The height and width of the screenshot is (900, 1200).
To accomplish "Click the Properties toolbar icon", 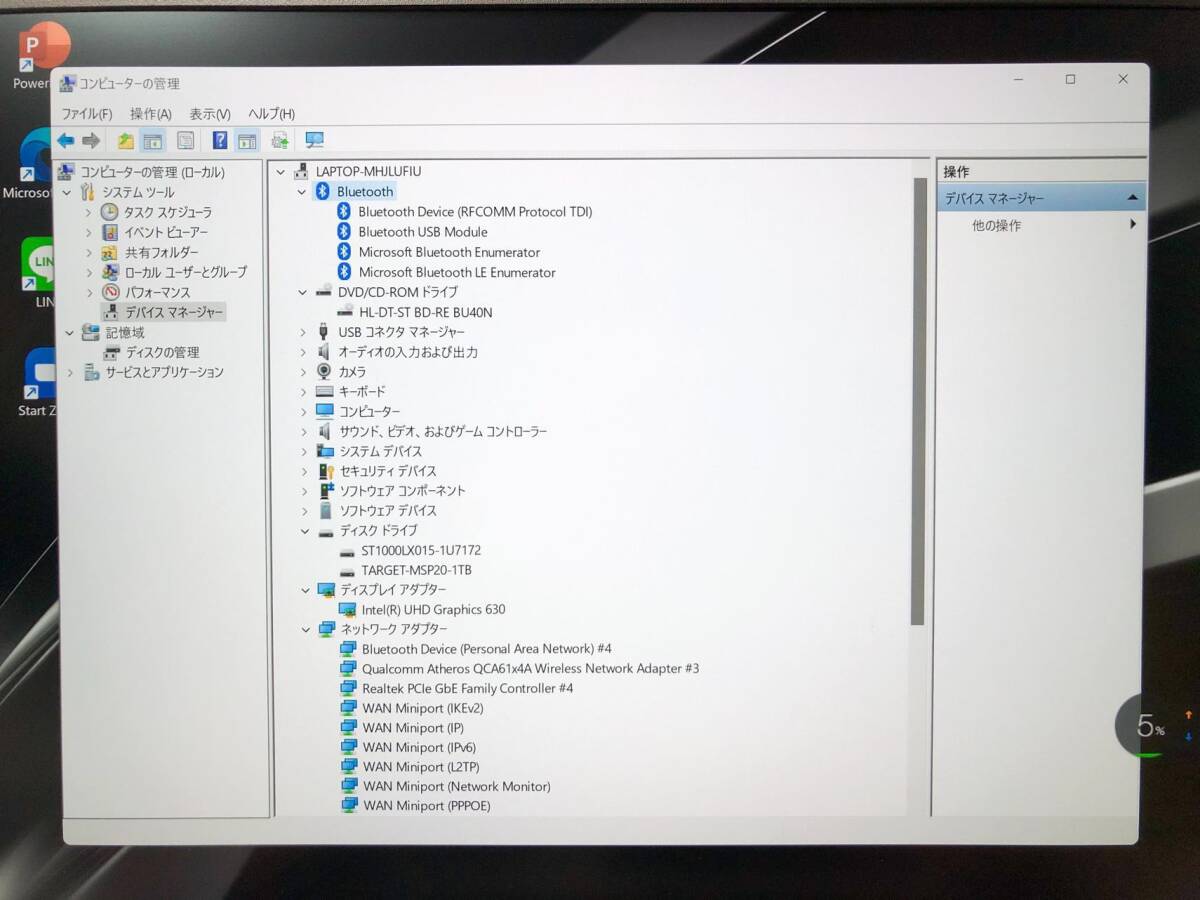I will point(185,141).
